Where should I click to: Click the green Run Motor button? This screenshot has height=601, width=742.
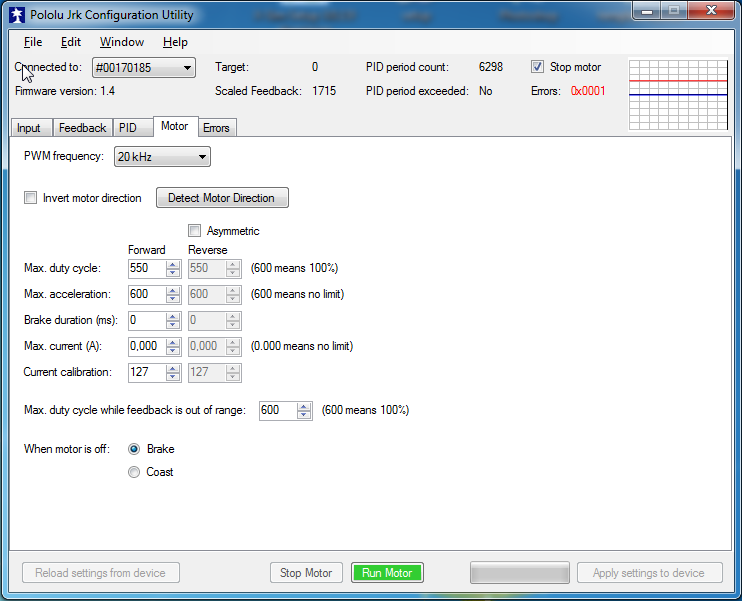coord(387,573)
